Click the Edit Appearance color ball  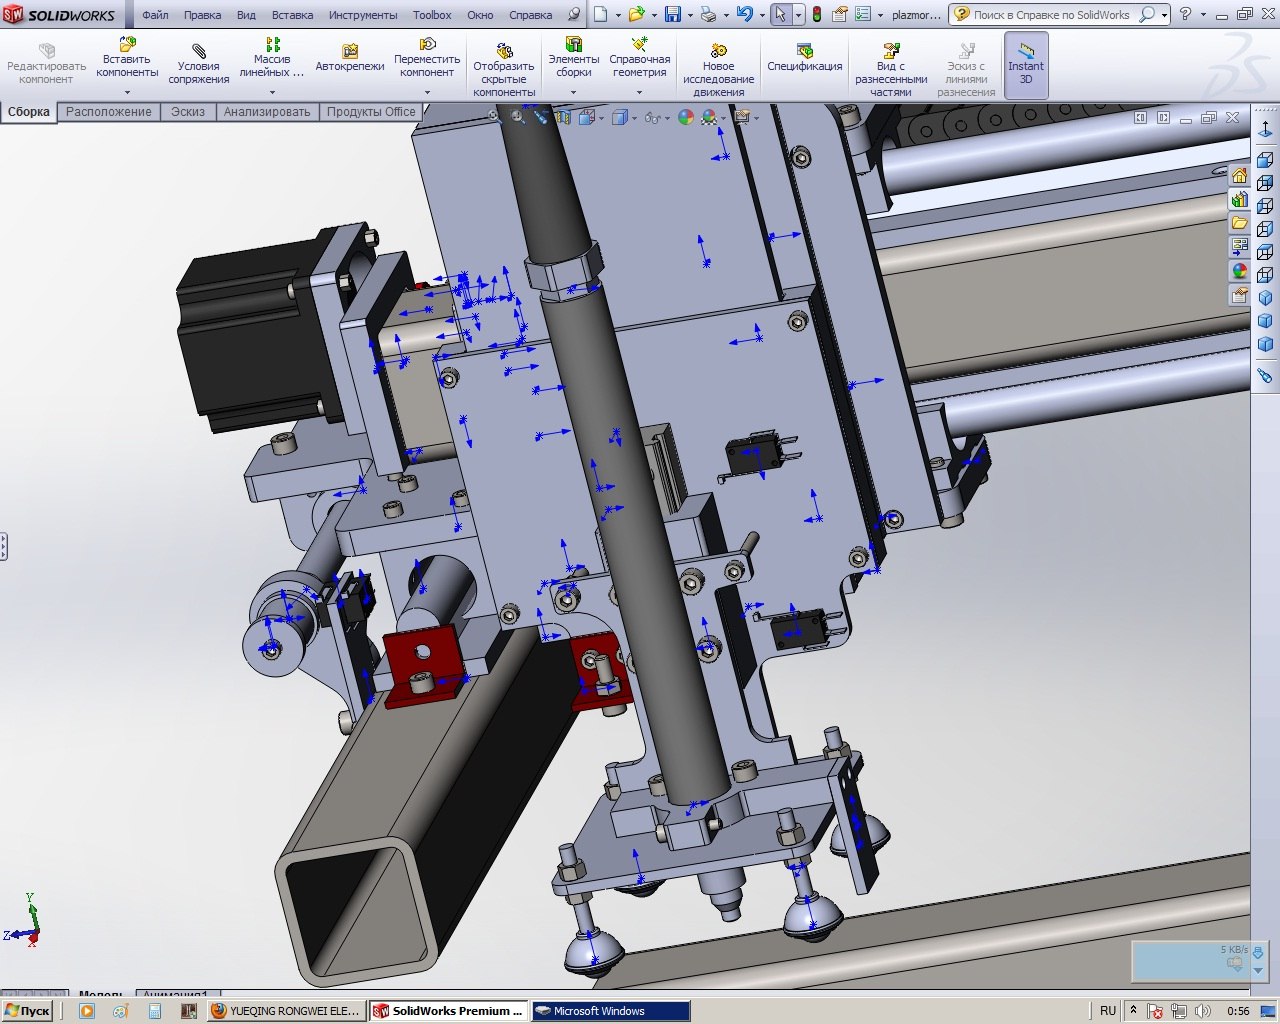[x=685, y=118]
